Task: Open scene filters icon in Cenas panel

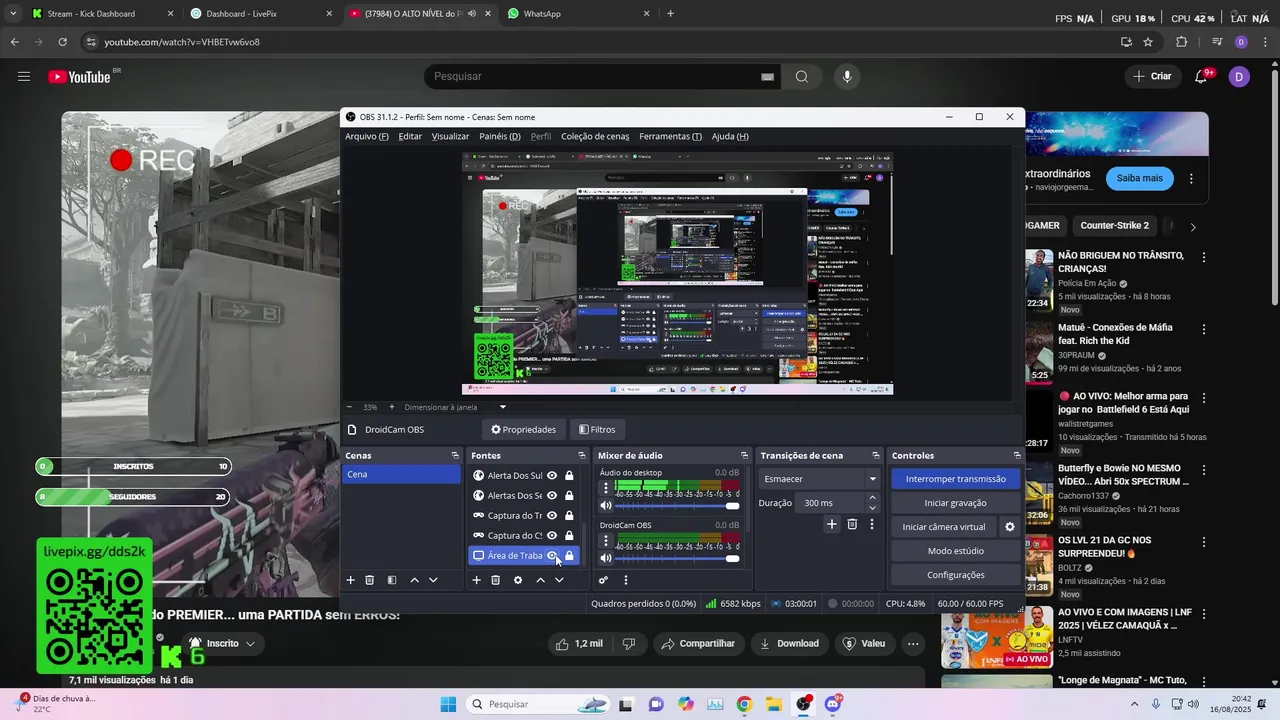Action: click(x=392, y=580)
